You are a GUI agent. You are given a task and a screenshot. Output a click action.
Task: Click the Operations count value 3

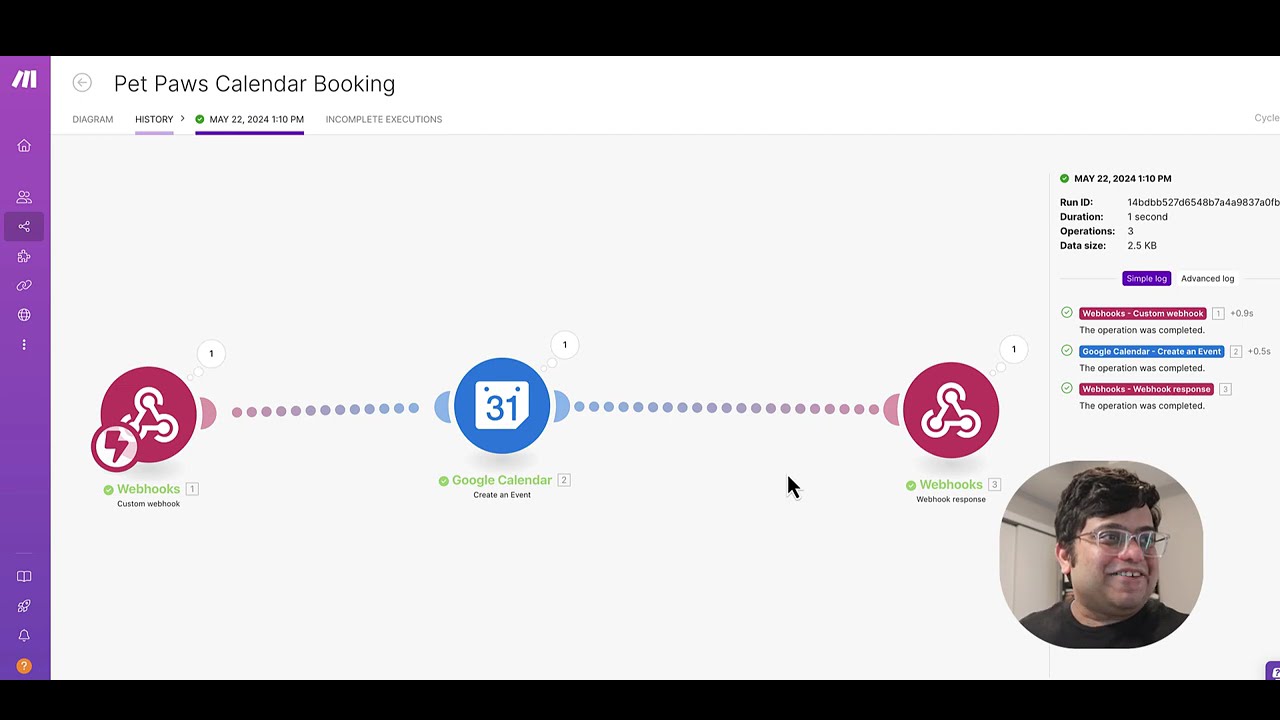coord(1130,231)
